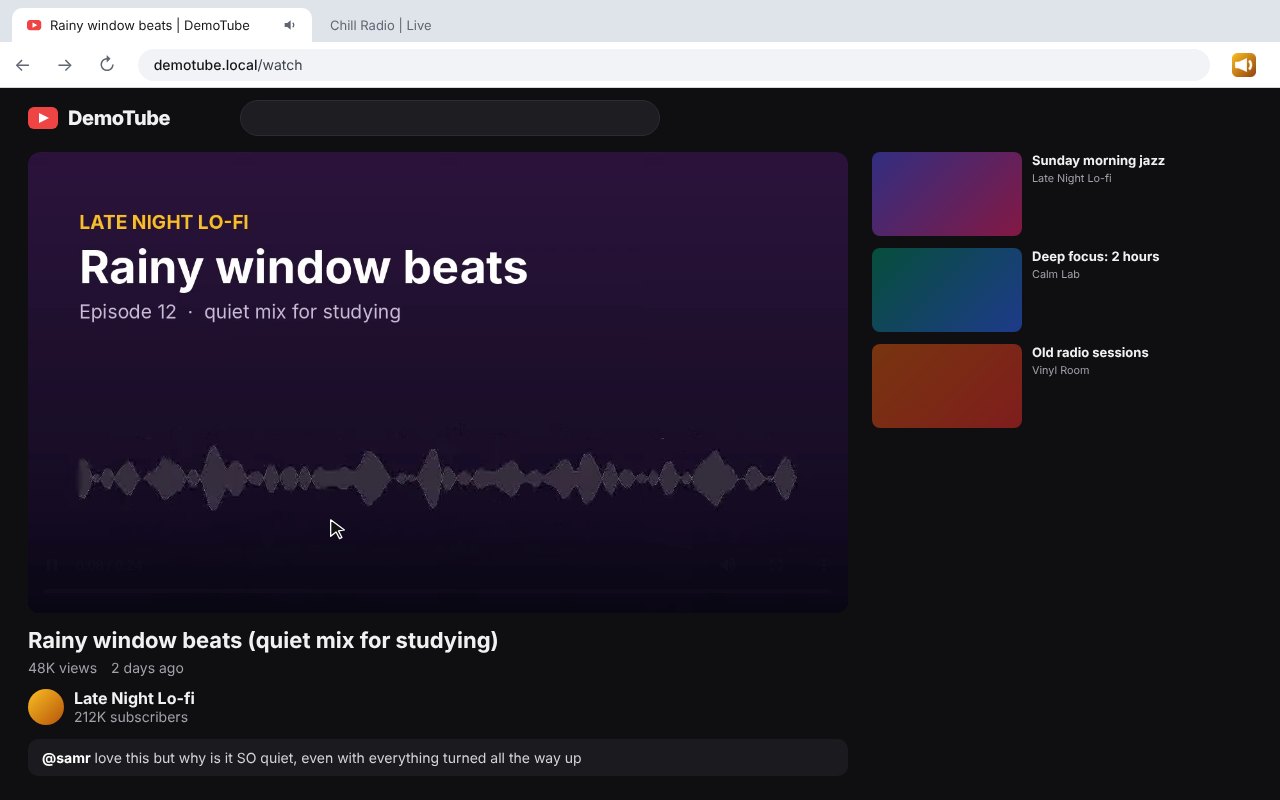Reload the page

coord(107,65)
